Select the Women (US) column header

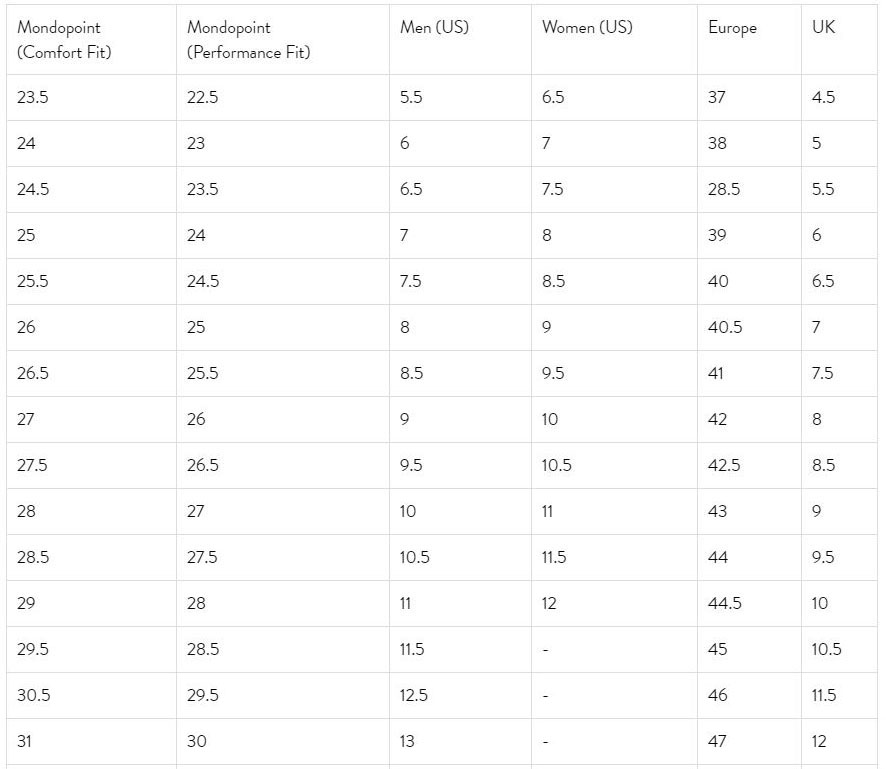click(x=614, y=40)
